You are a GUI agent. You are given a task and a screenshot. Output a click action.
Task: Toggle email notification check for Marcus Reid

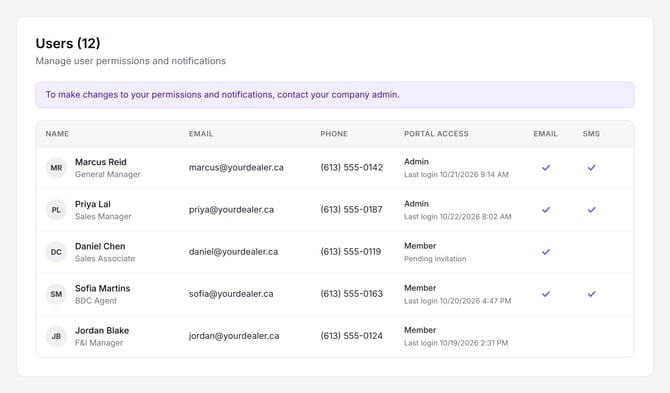click(x=546, y=168)
